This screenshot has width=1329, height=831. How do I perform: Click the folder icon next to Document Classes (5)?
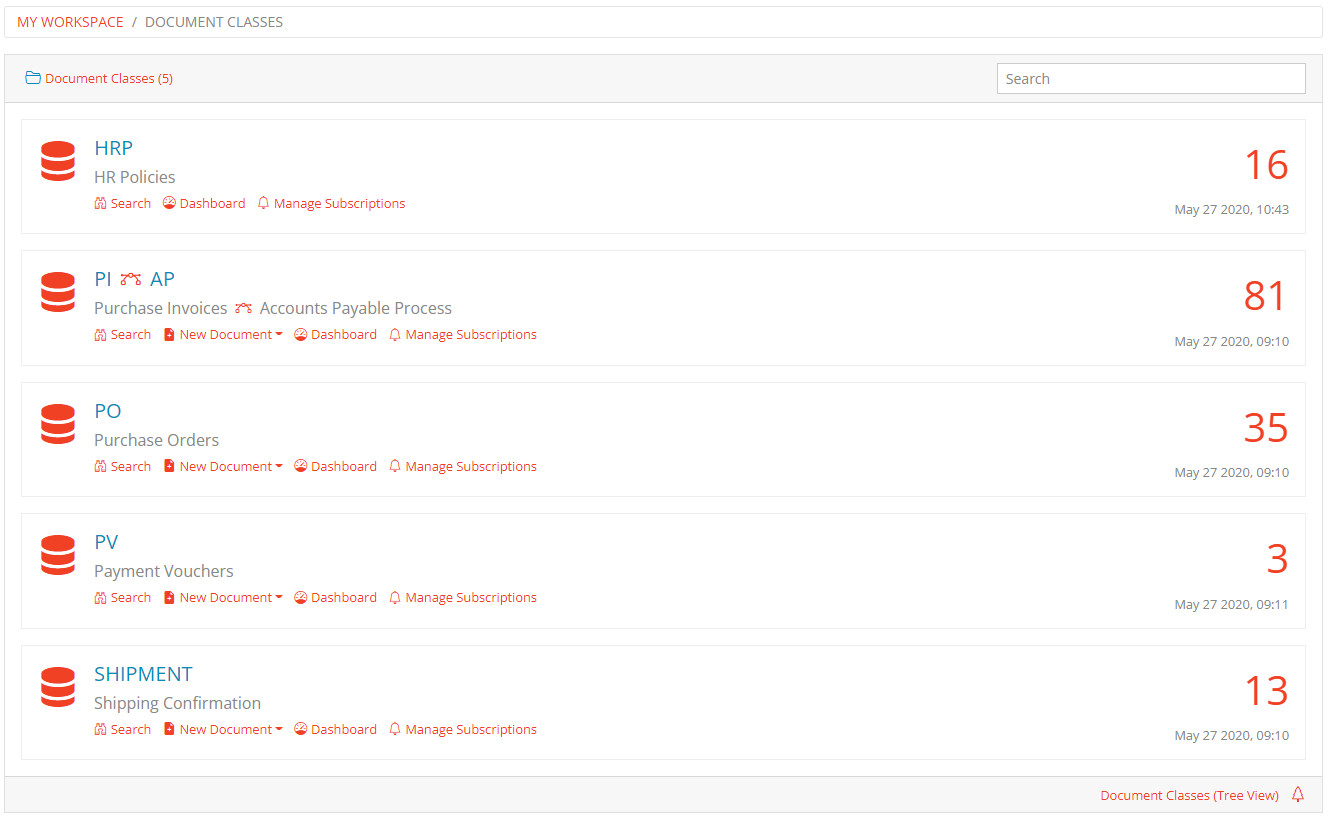coord(33,78)
